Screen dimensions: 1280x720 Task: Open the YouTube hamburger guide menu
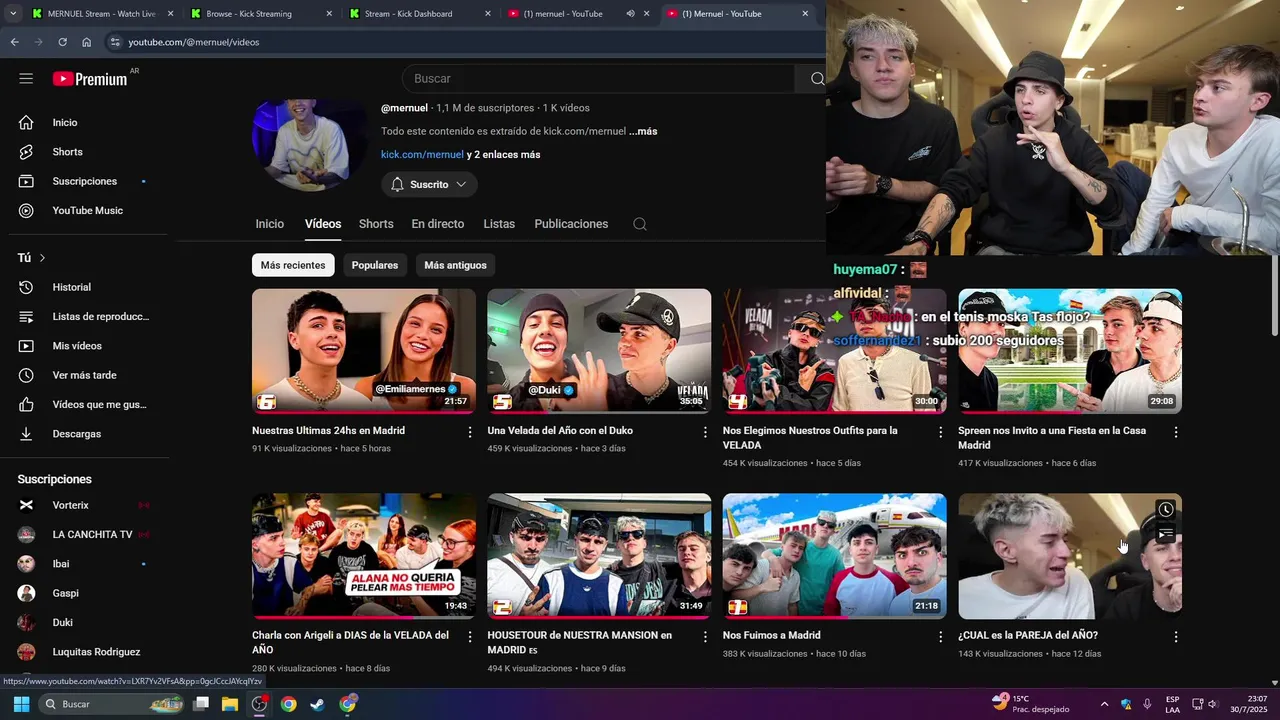click(26, 78)
